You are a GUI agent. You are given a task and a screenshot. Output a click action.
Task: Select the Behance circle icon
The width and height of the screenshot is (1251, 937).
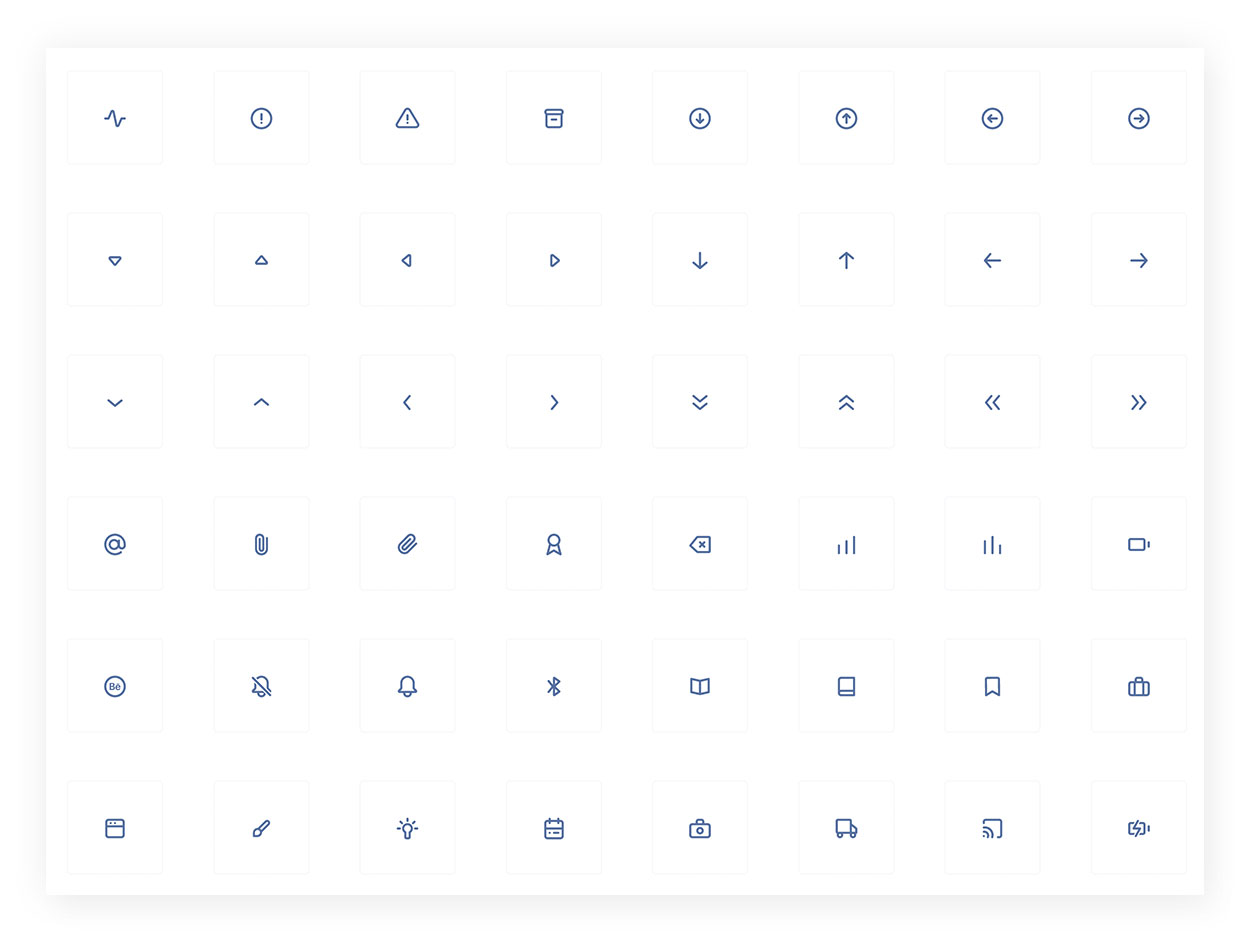click(115, 686)
